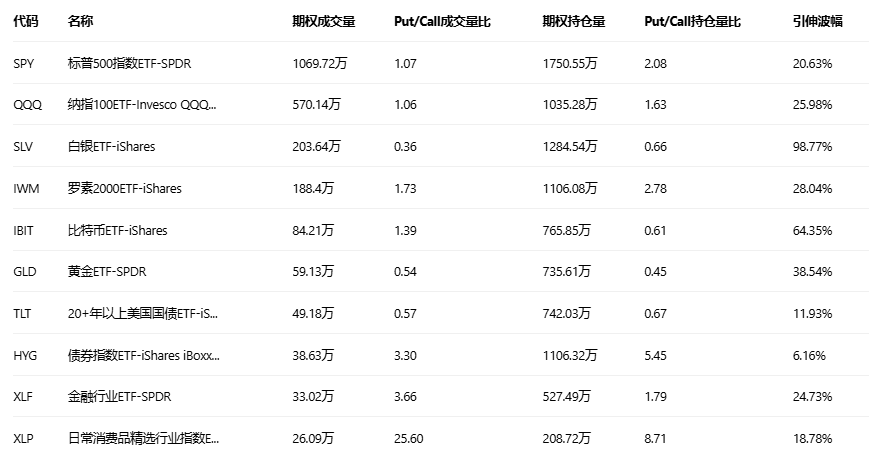This screenshot has width=869, height=458.
Task: Click XLP's 25.60 Put/Call volume ratio
Action: click(410, 438)
